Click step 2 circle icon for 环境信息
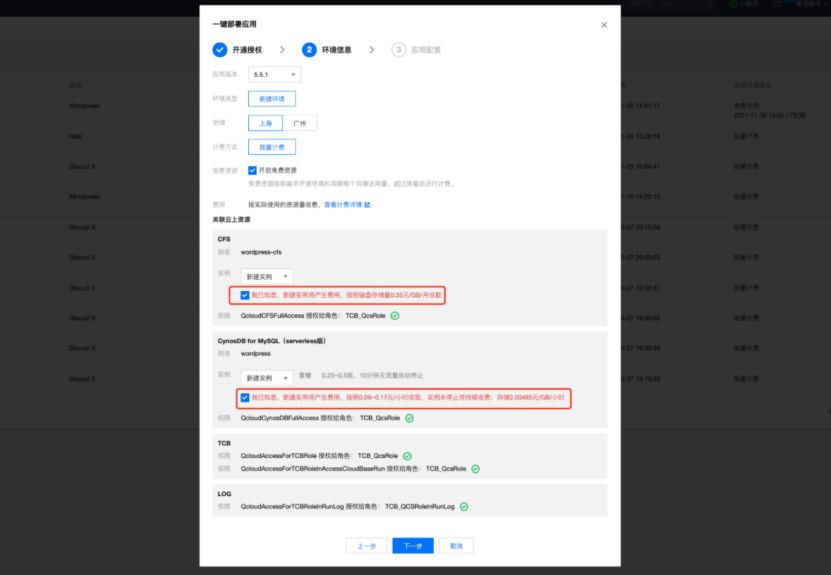831x575 pixels. tap(309, 50)
